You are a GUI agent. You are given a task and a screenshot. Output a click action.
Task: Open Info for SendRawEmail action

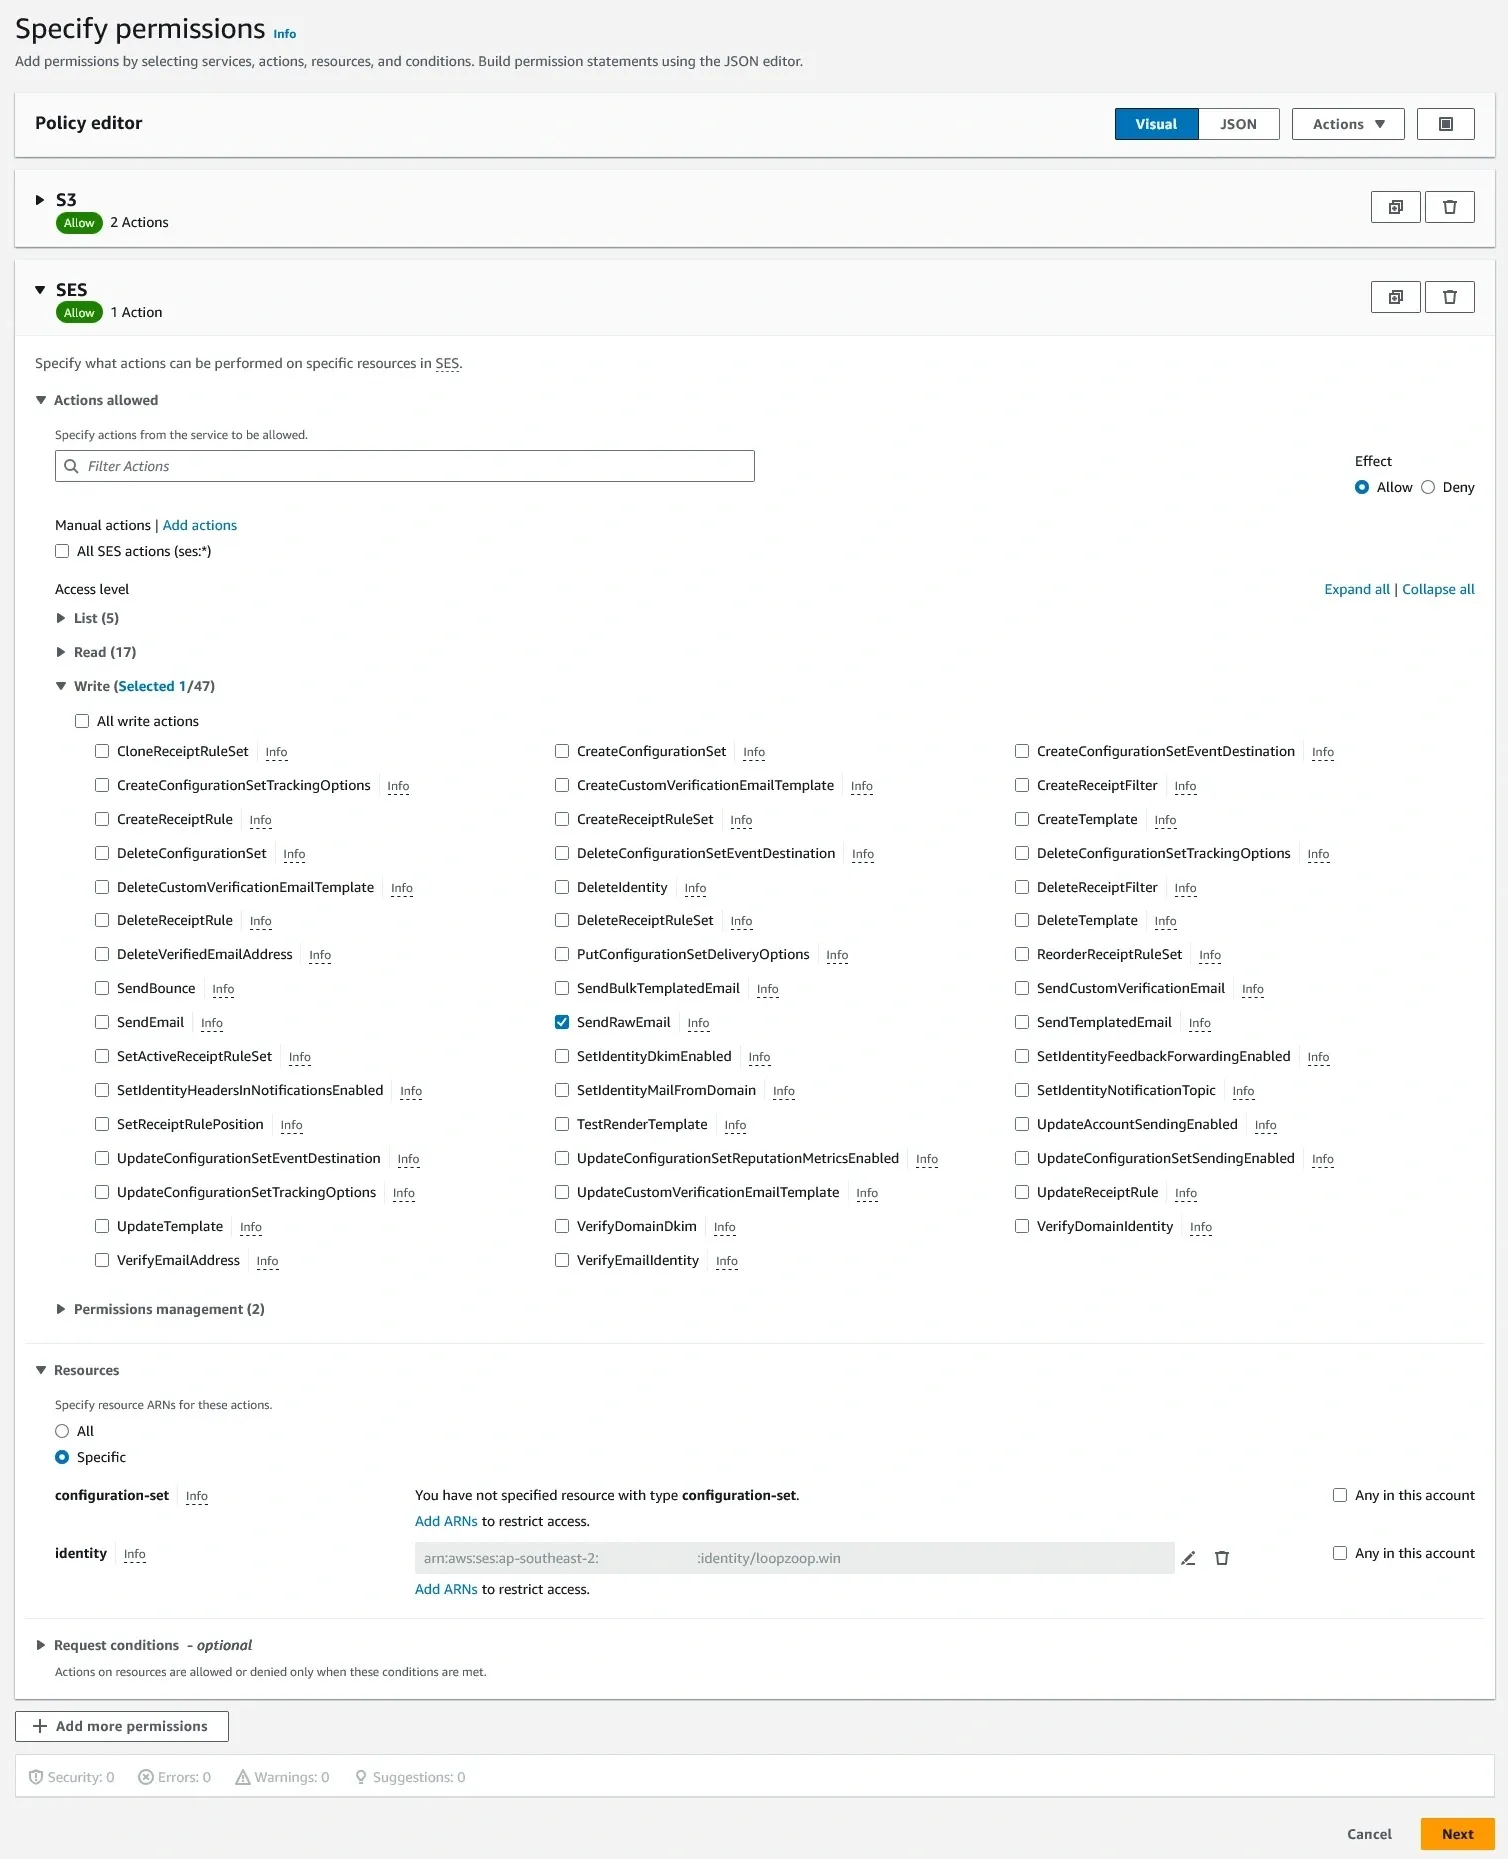pyautogui.click(x=698, y=1023)
